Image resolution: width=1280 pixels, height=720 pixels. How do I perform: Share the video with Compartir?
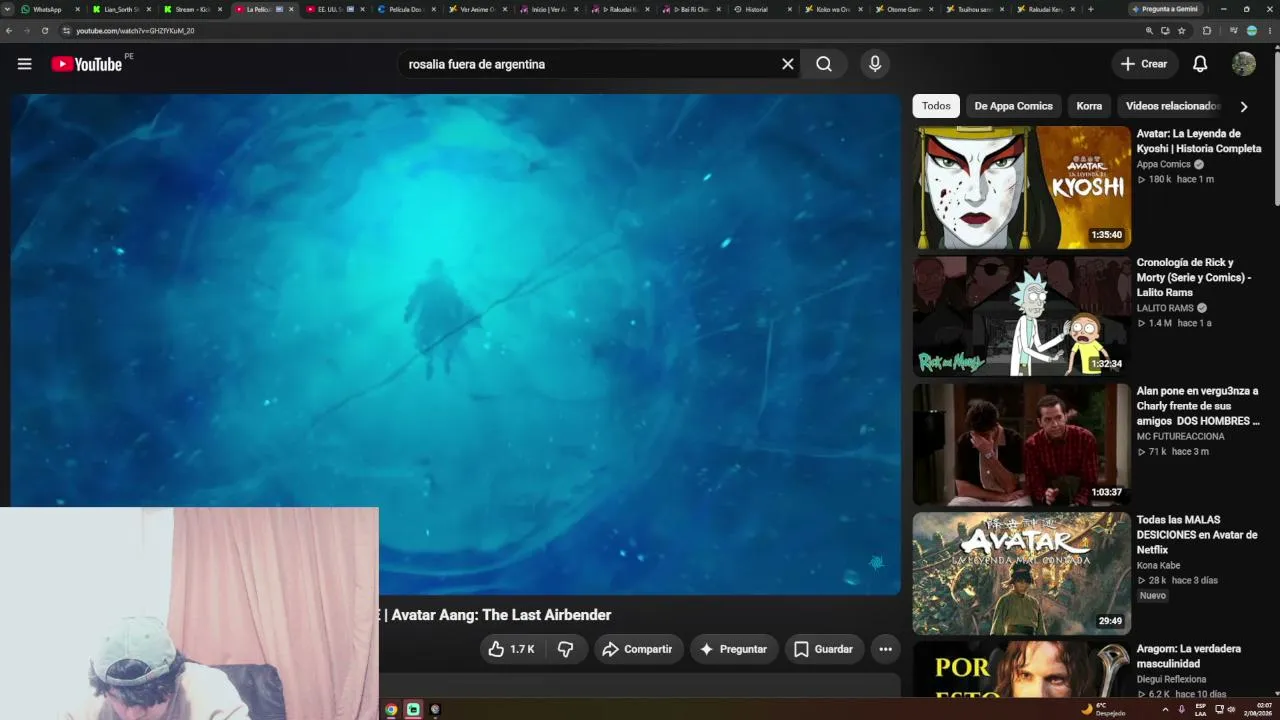[638, 649]
